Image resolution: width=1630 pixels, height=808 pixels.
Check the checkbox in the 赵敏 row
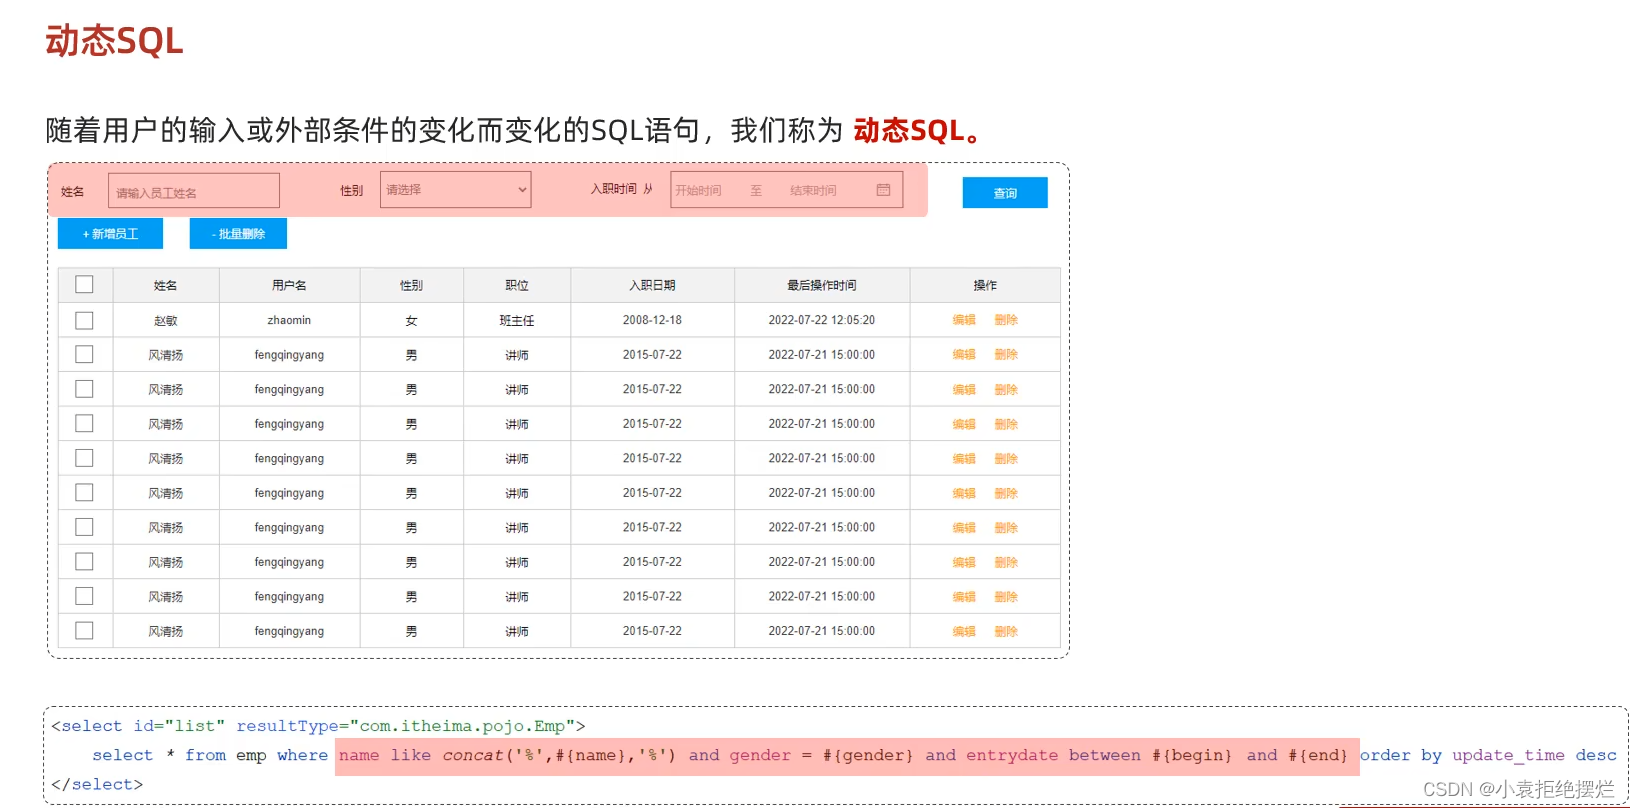(x=84, y=320)
